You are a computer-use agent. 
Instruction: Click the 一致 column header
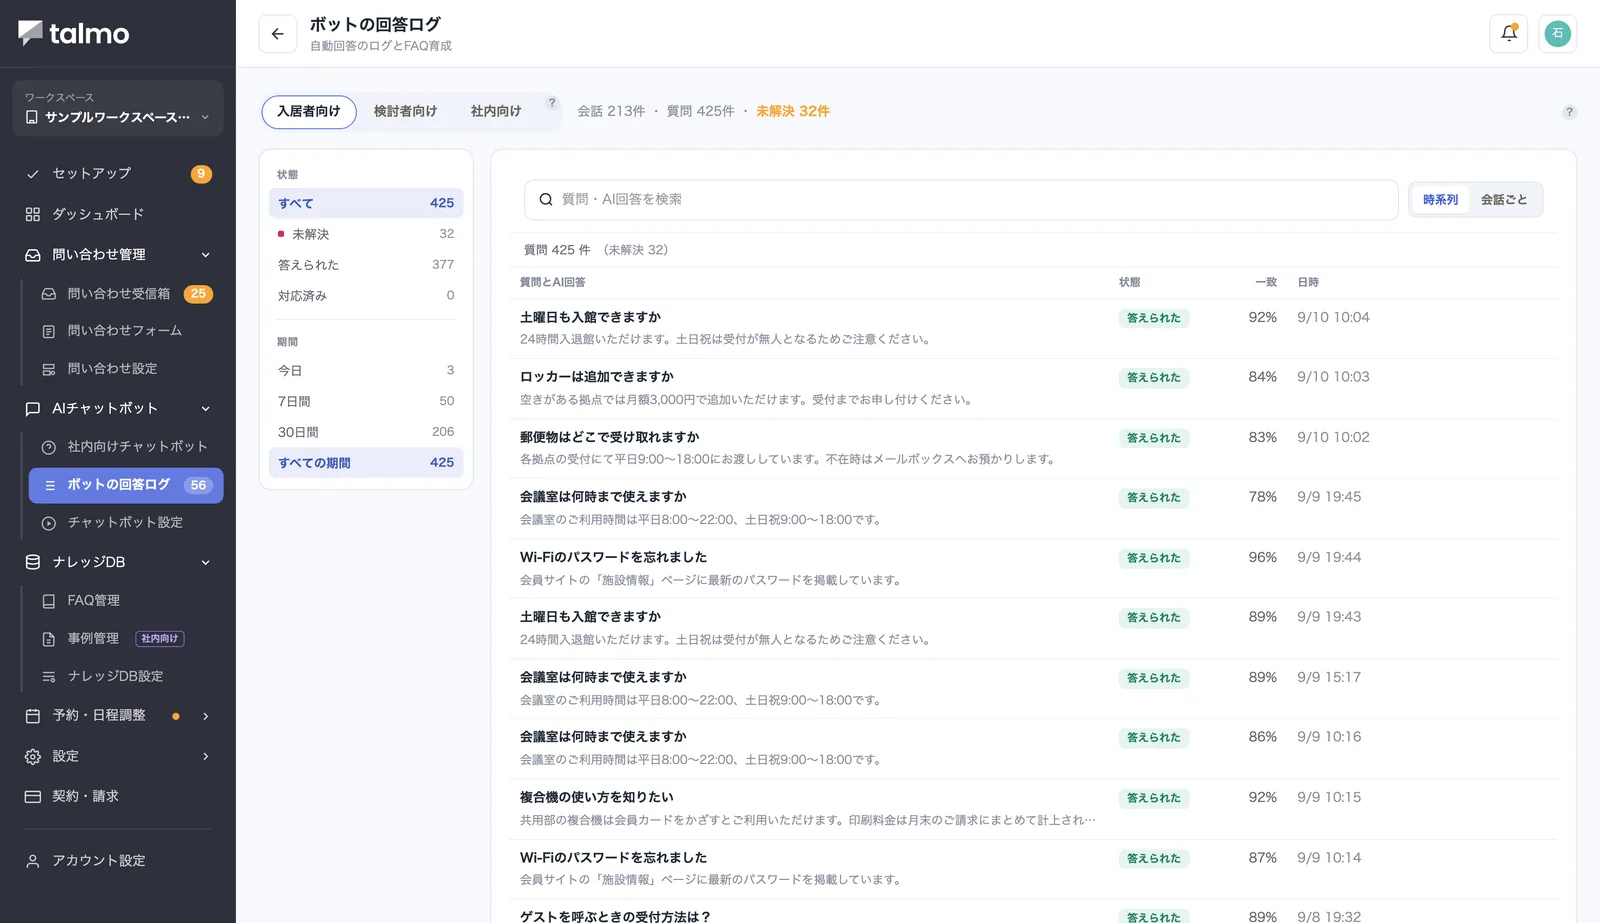click(x=1266, y=283)
